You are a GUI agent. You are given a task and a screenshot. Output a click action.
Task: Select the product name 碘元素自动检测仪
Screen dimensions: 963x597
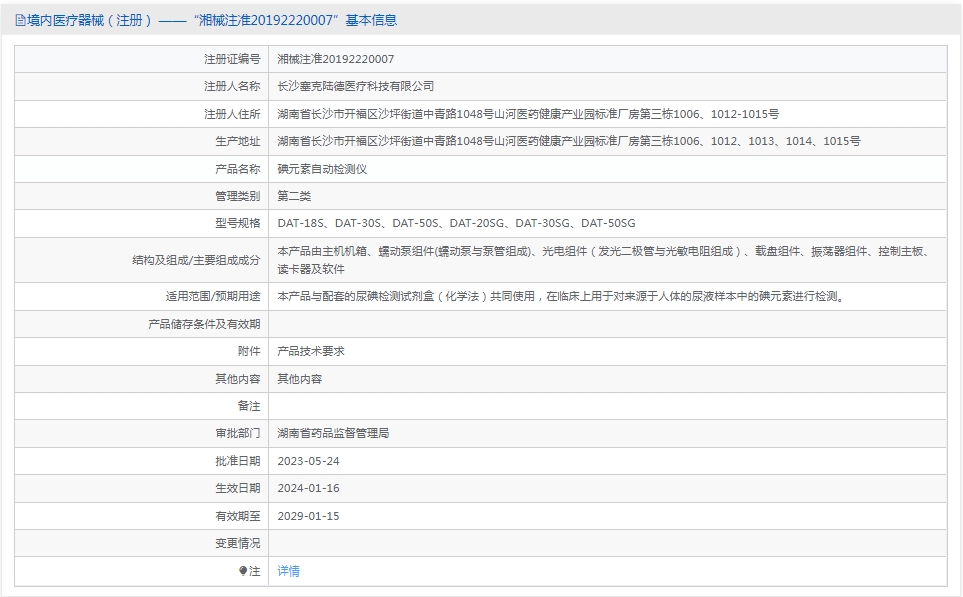(327, 168)
